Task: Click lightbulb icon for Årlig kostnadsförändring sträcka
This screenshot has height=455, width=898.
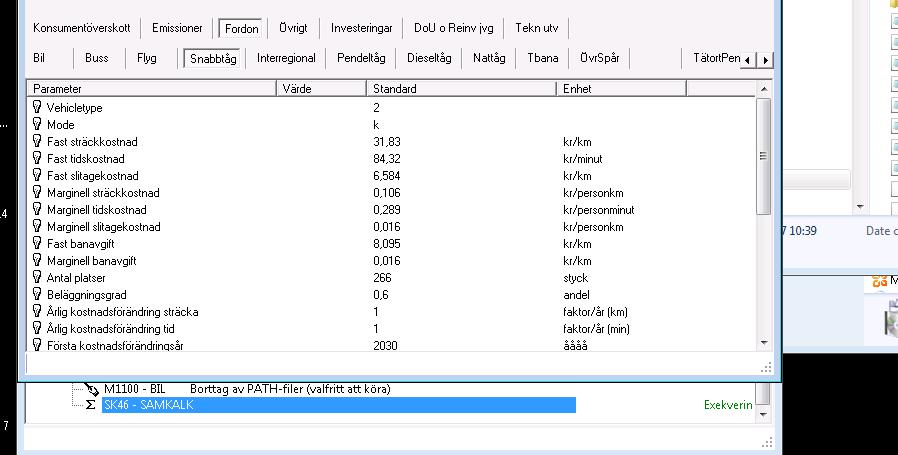Action: 37,311
